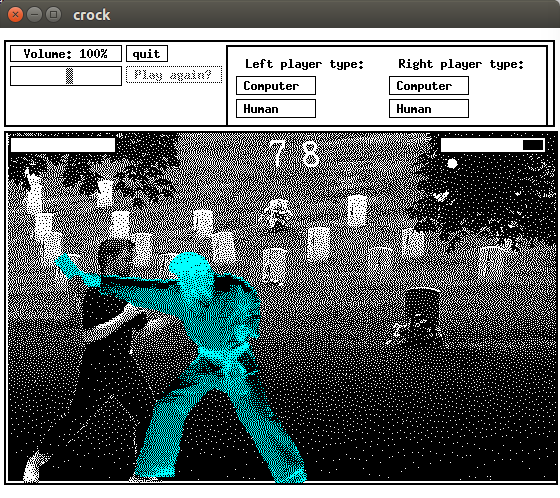Click the dark-clothed fighter's head
This screenshot has height=498, width=560.
point(115,257)
